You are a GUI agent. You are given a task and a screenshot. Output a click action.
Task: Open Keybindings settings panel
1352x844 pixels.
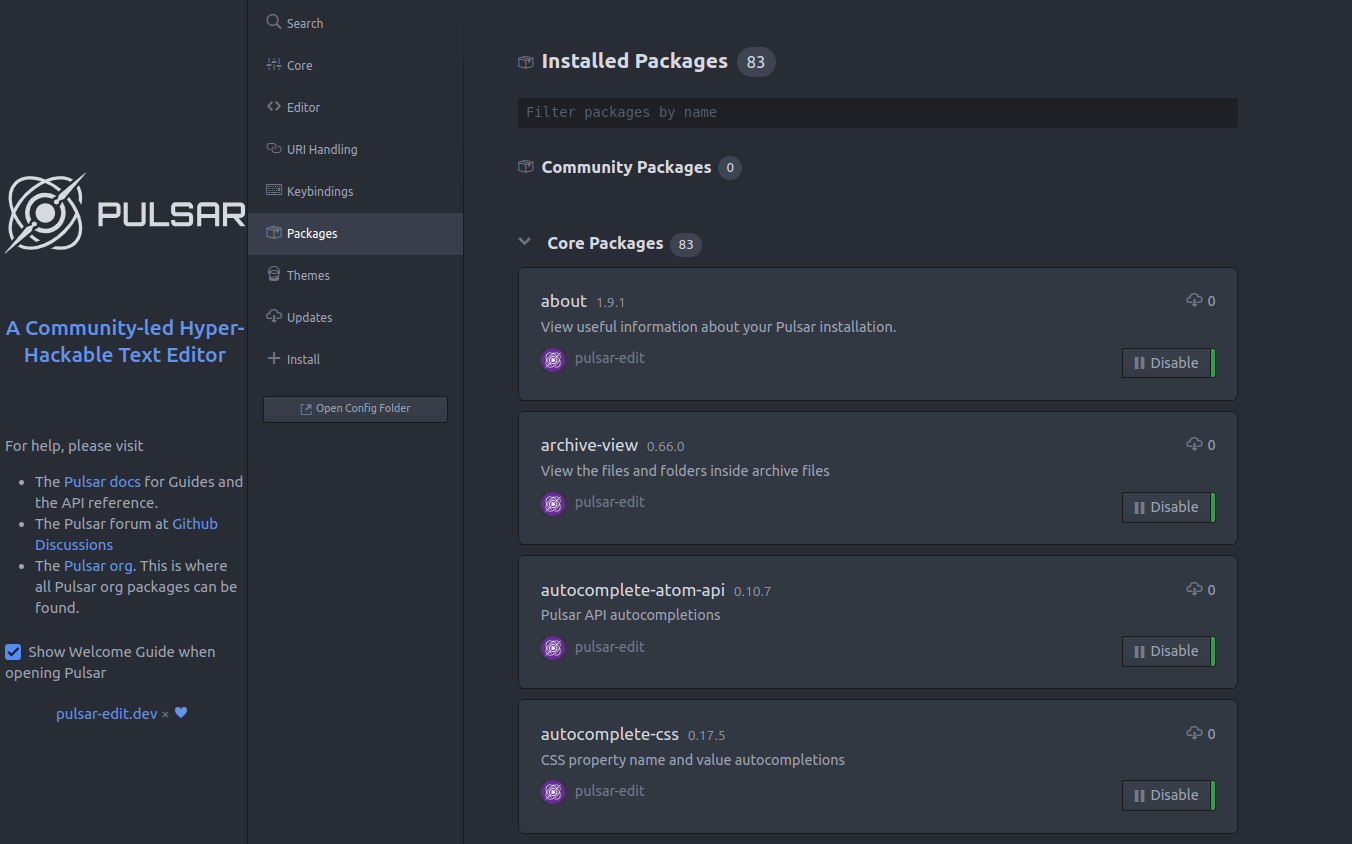pyautogui.click(x=355, y=191)
